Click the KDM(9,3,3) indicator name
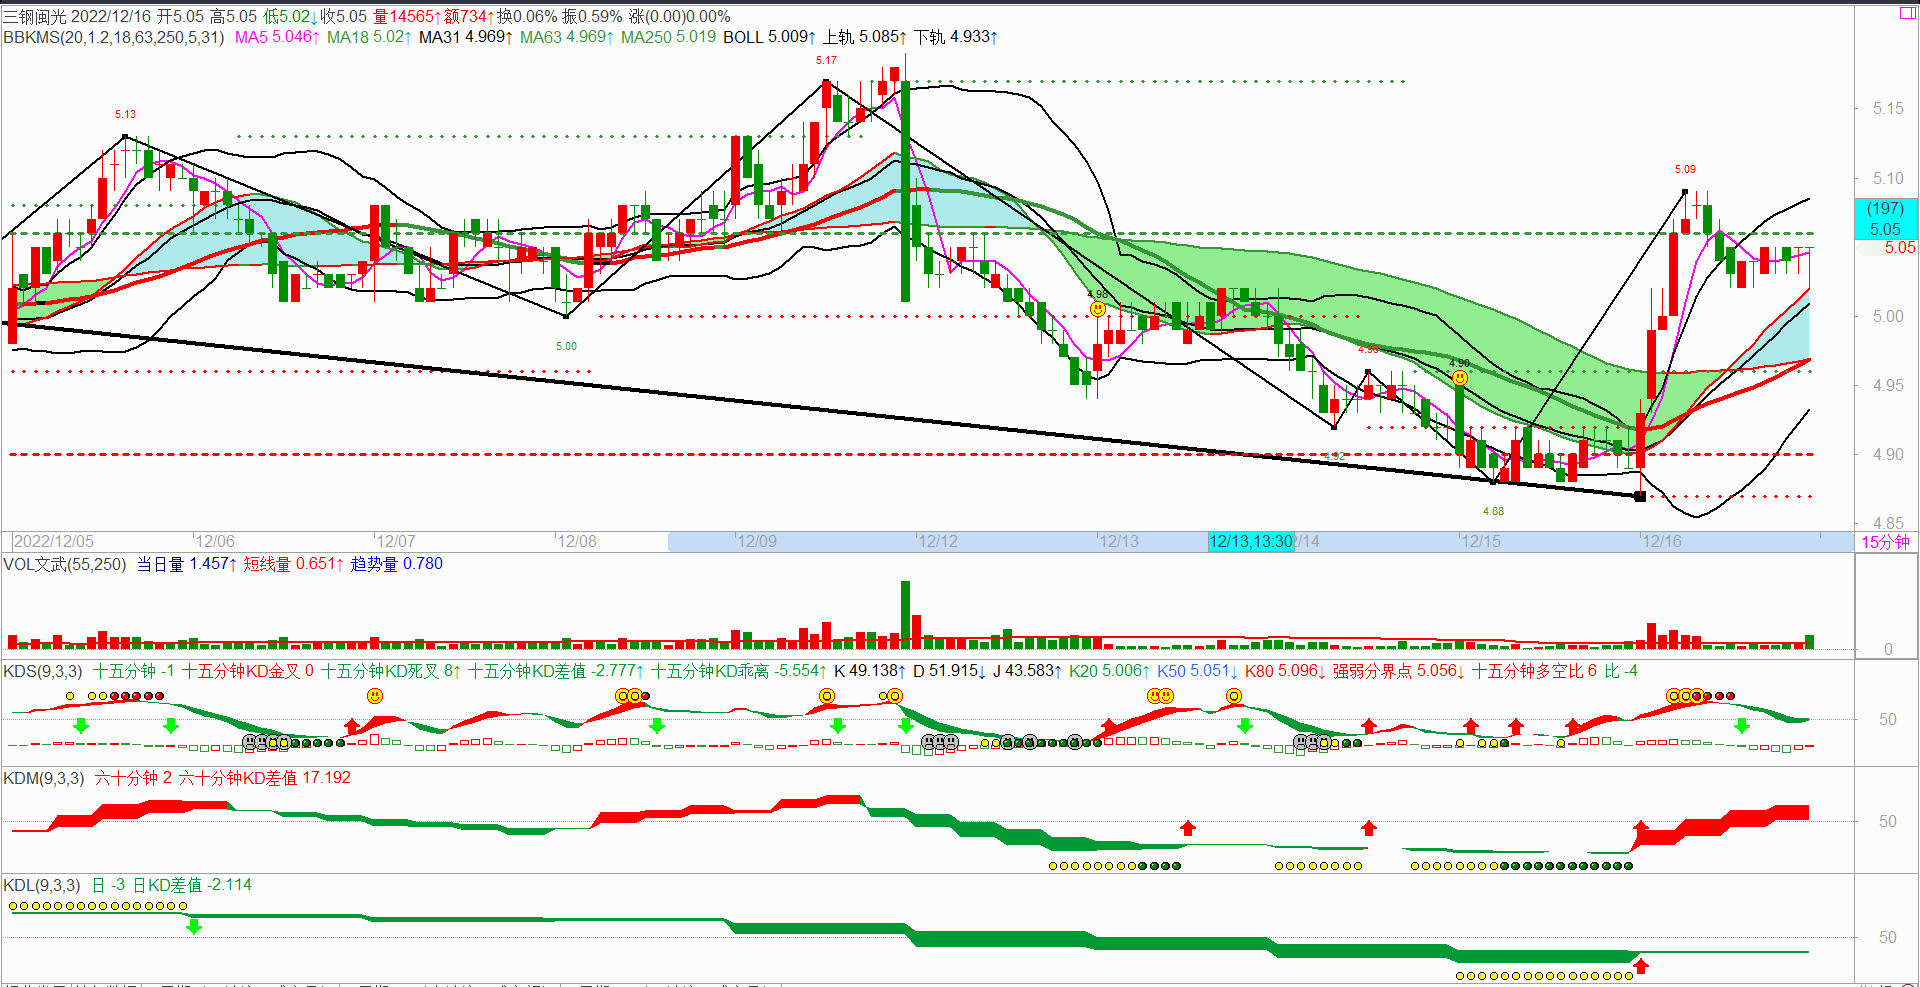 point(43,778)
